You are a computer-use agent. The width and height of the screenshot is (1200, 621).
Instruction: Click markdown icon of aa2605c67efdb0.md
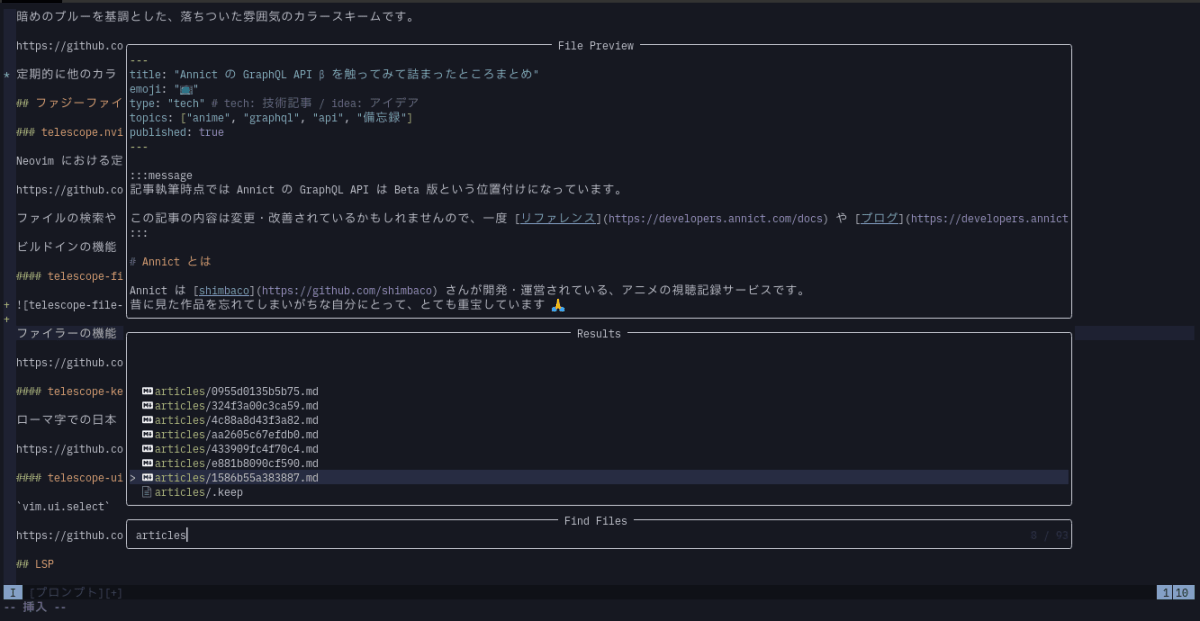click(x=147, y=435)
